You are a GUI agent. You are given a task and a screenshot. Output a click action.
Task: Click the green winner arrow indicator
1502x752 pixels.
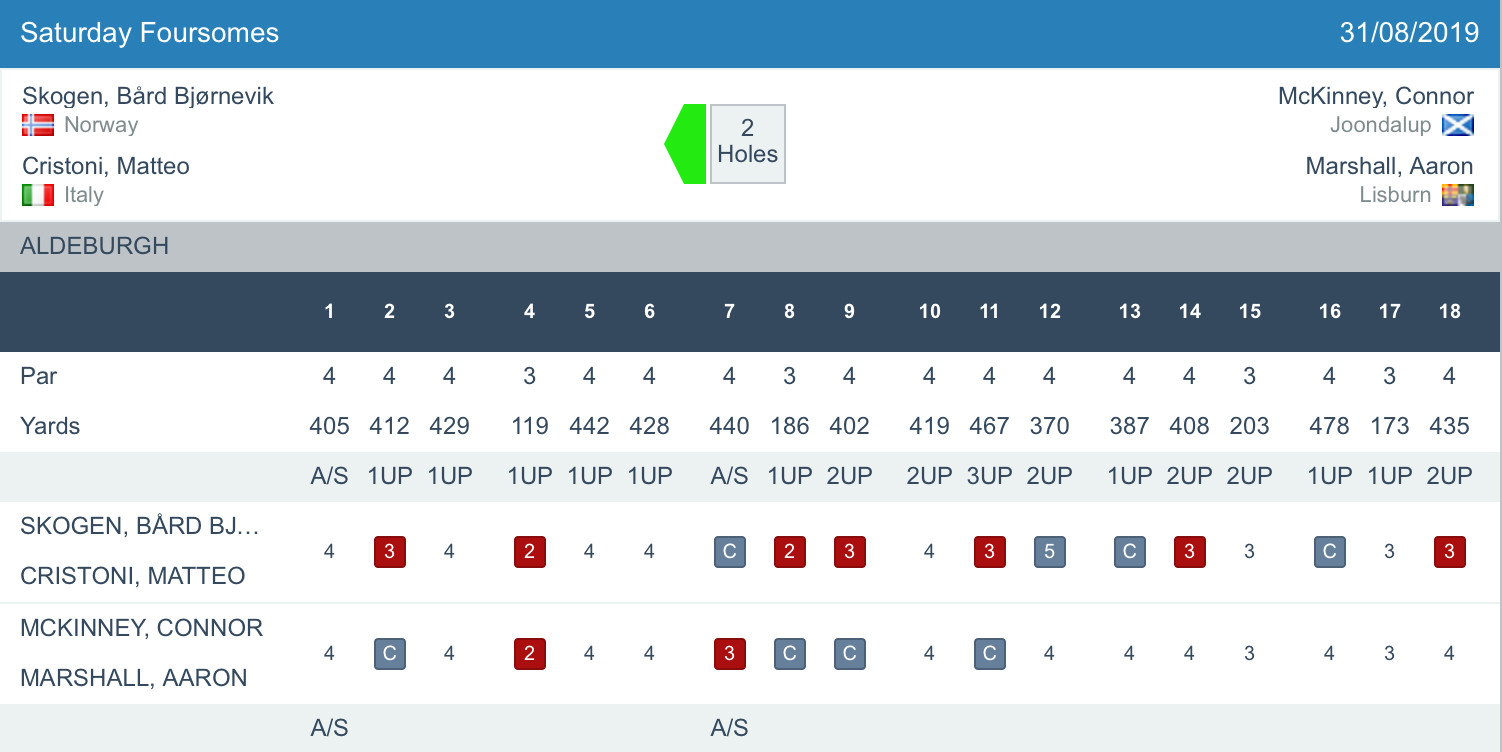687,144
